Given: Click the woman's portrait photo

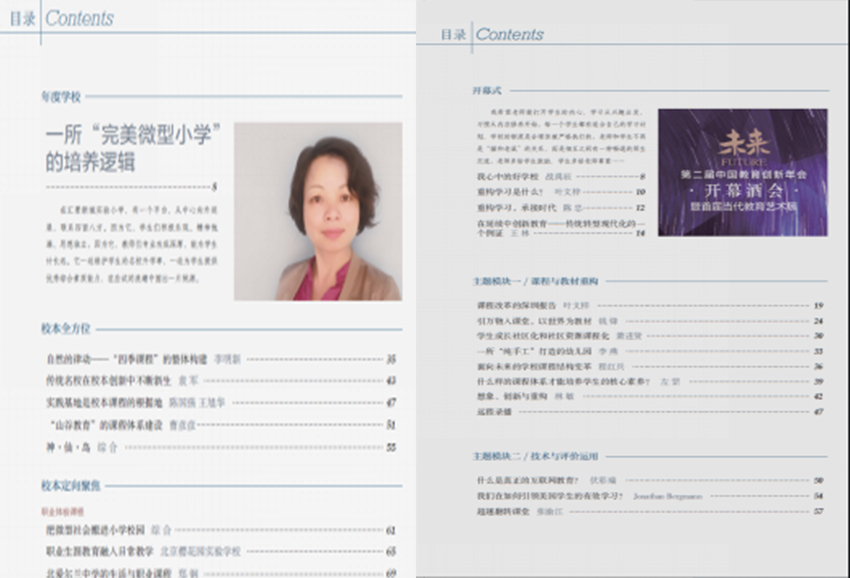Looking at the screenshot, I should click(x=318, y=211).
